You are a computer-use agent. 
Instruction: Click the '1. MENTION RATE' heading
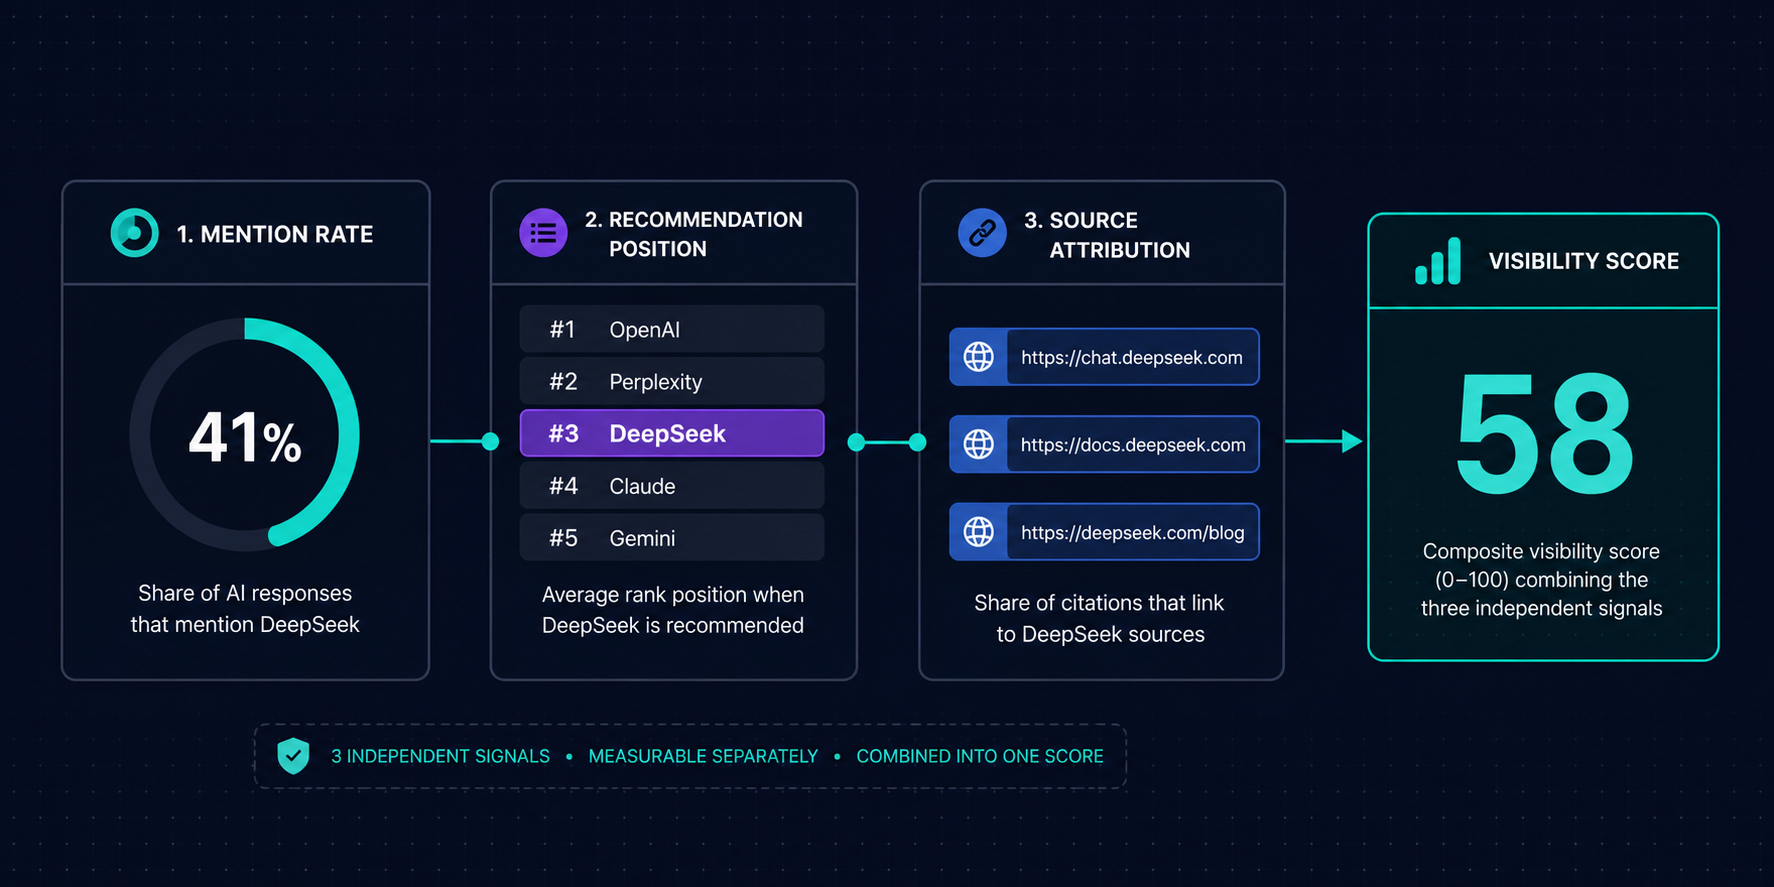tap(275, 234)
